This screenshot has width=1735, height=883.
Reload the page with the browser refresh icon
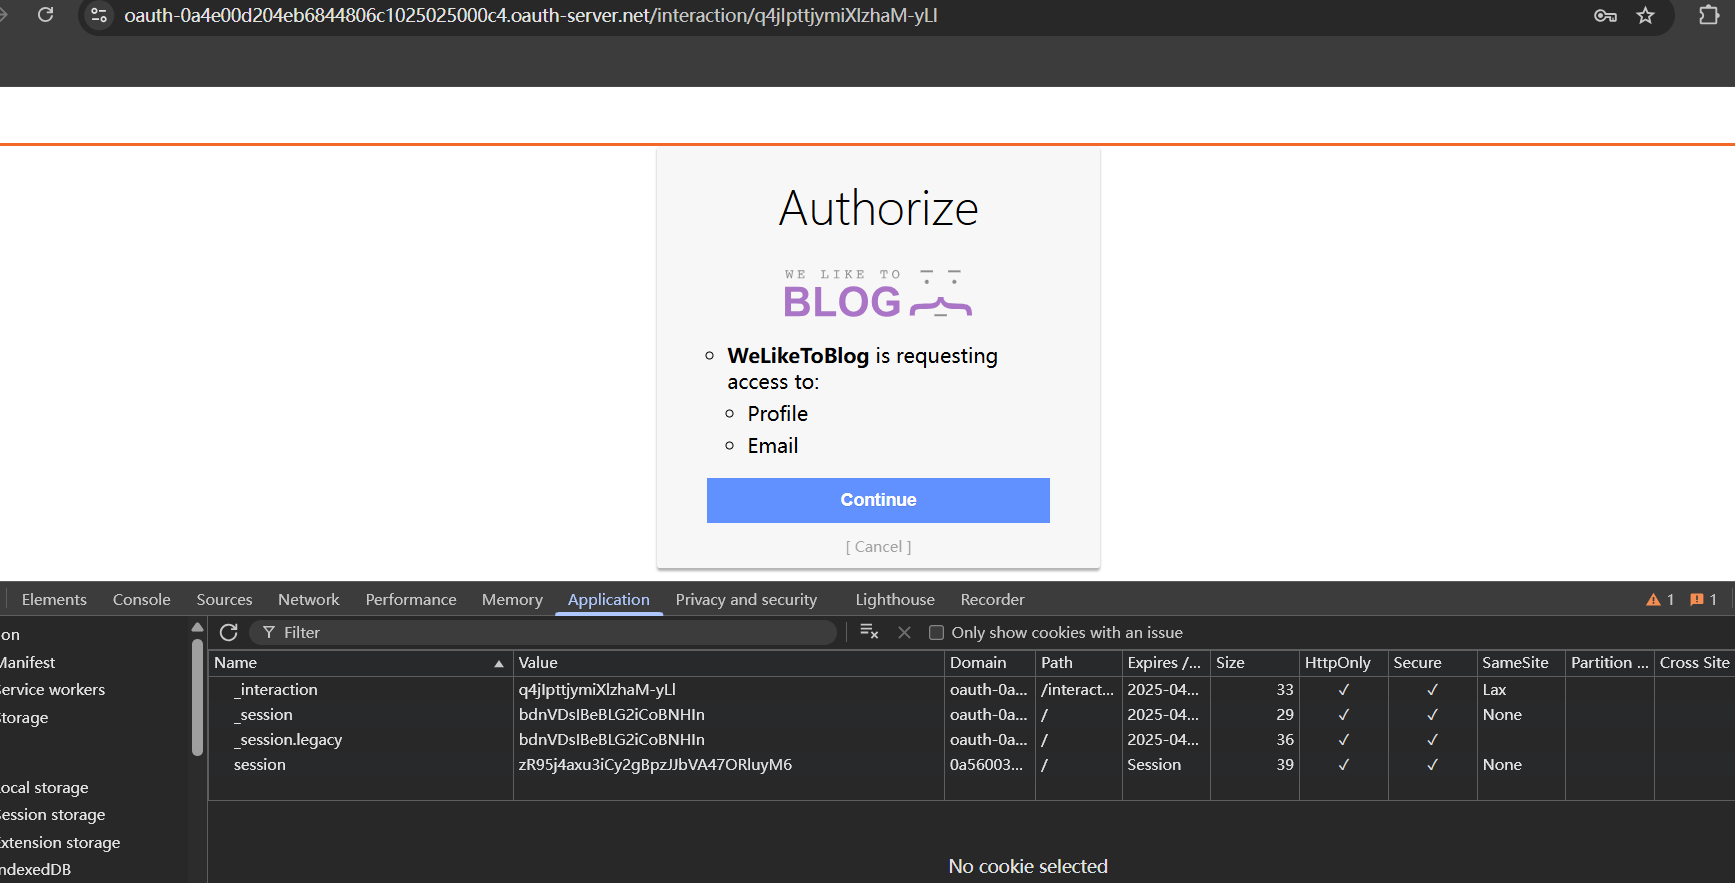point(45,15)
